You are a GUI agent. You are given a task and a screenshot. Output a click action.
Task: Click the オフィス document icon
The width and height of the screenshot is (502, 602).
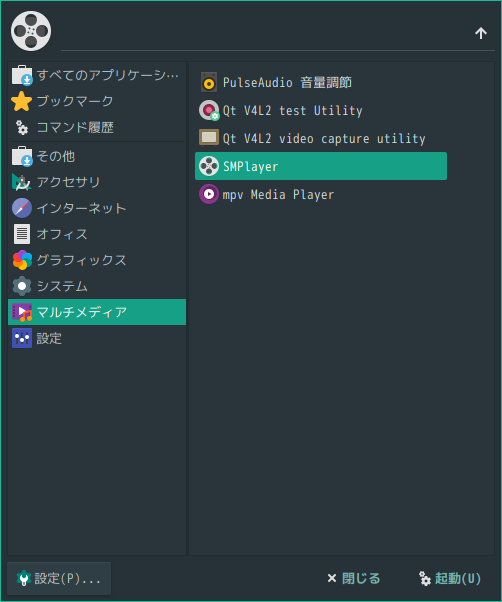[22, 234]
